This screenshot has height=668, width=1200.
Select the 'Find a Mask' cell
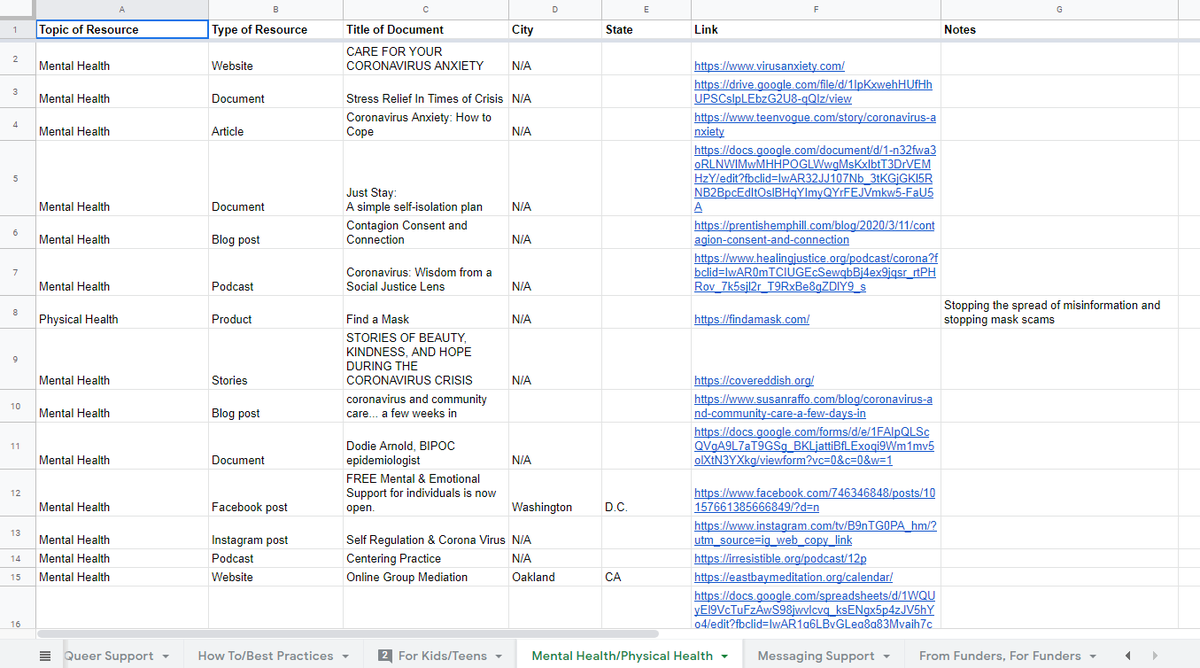tap(424, 313)
